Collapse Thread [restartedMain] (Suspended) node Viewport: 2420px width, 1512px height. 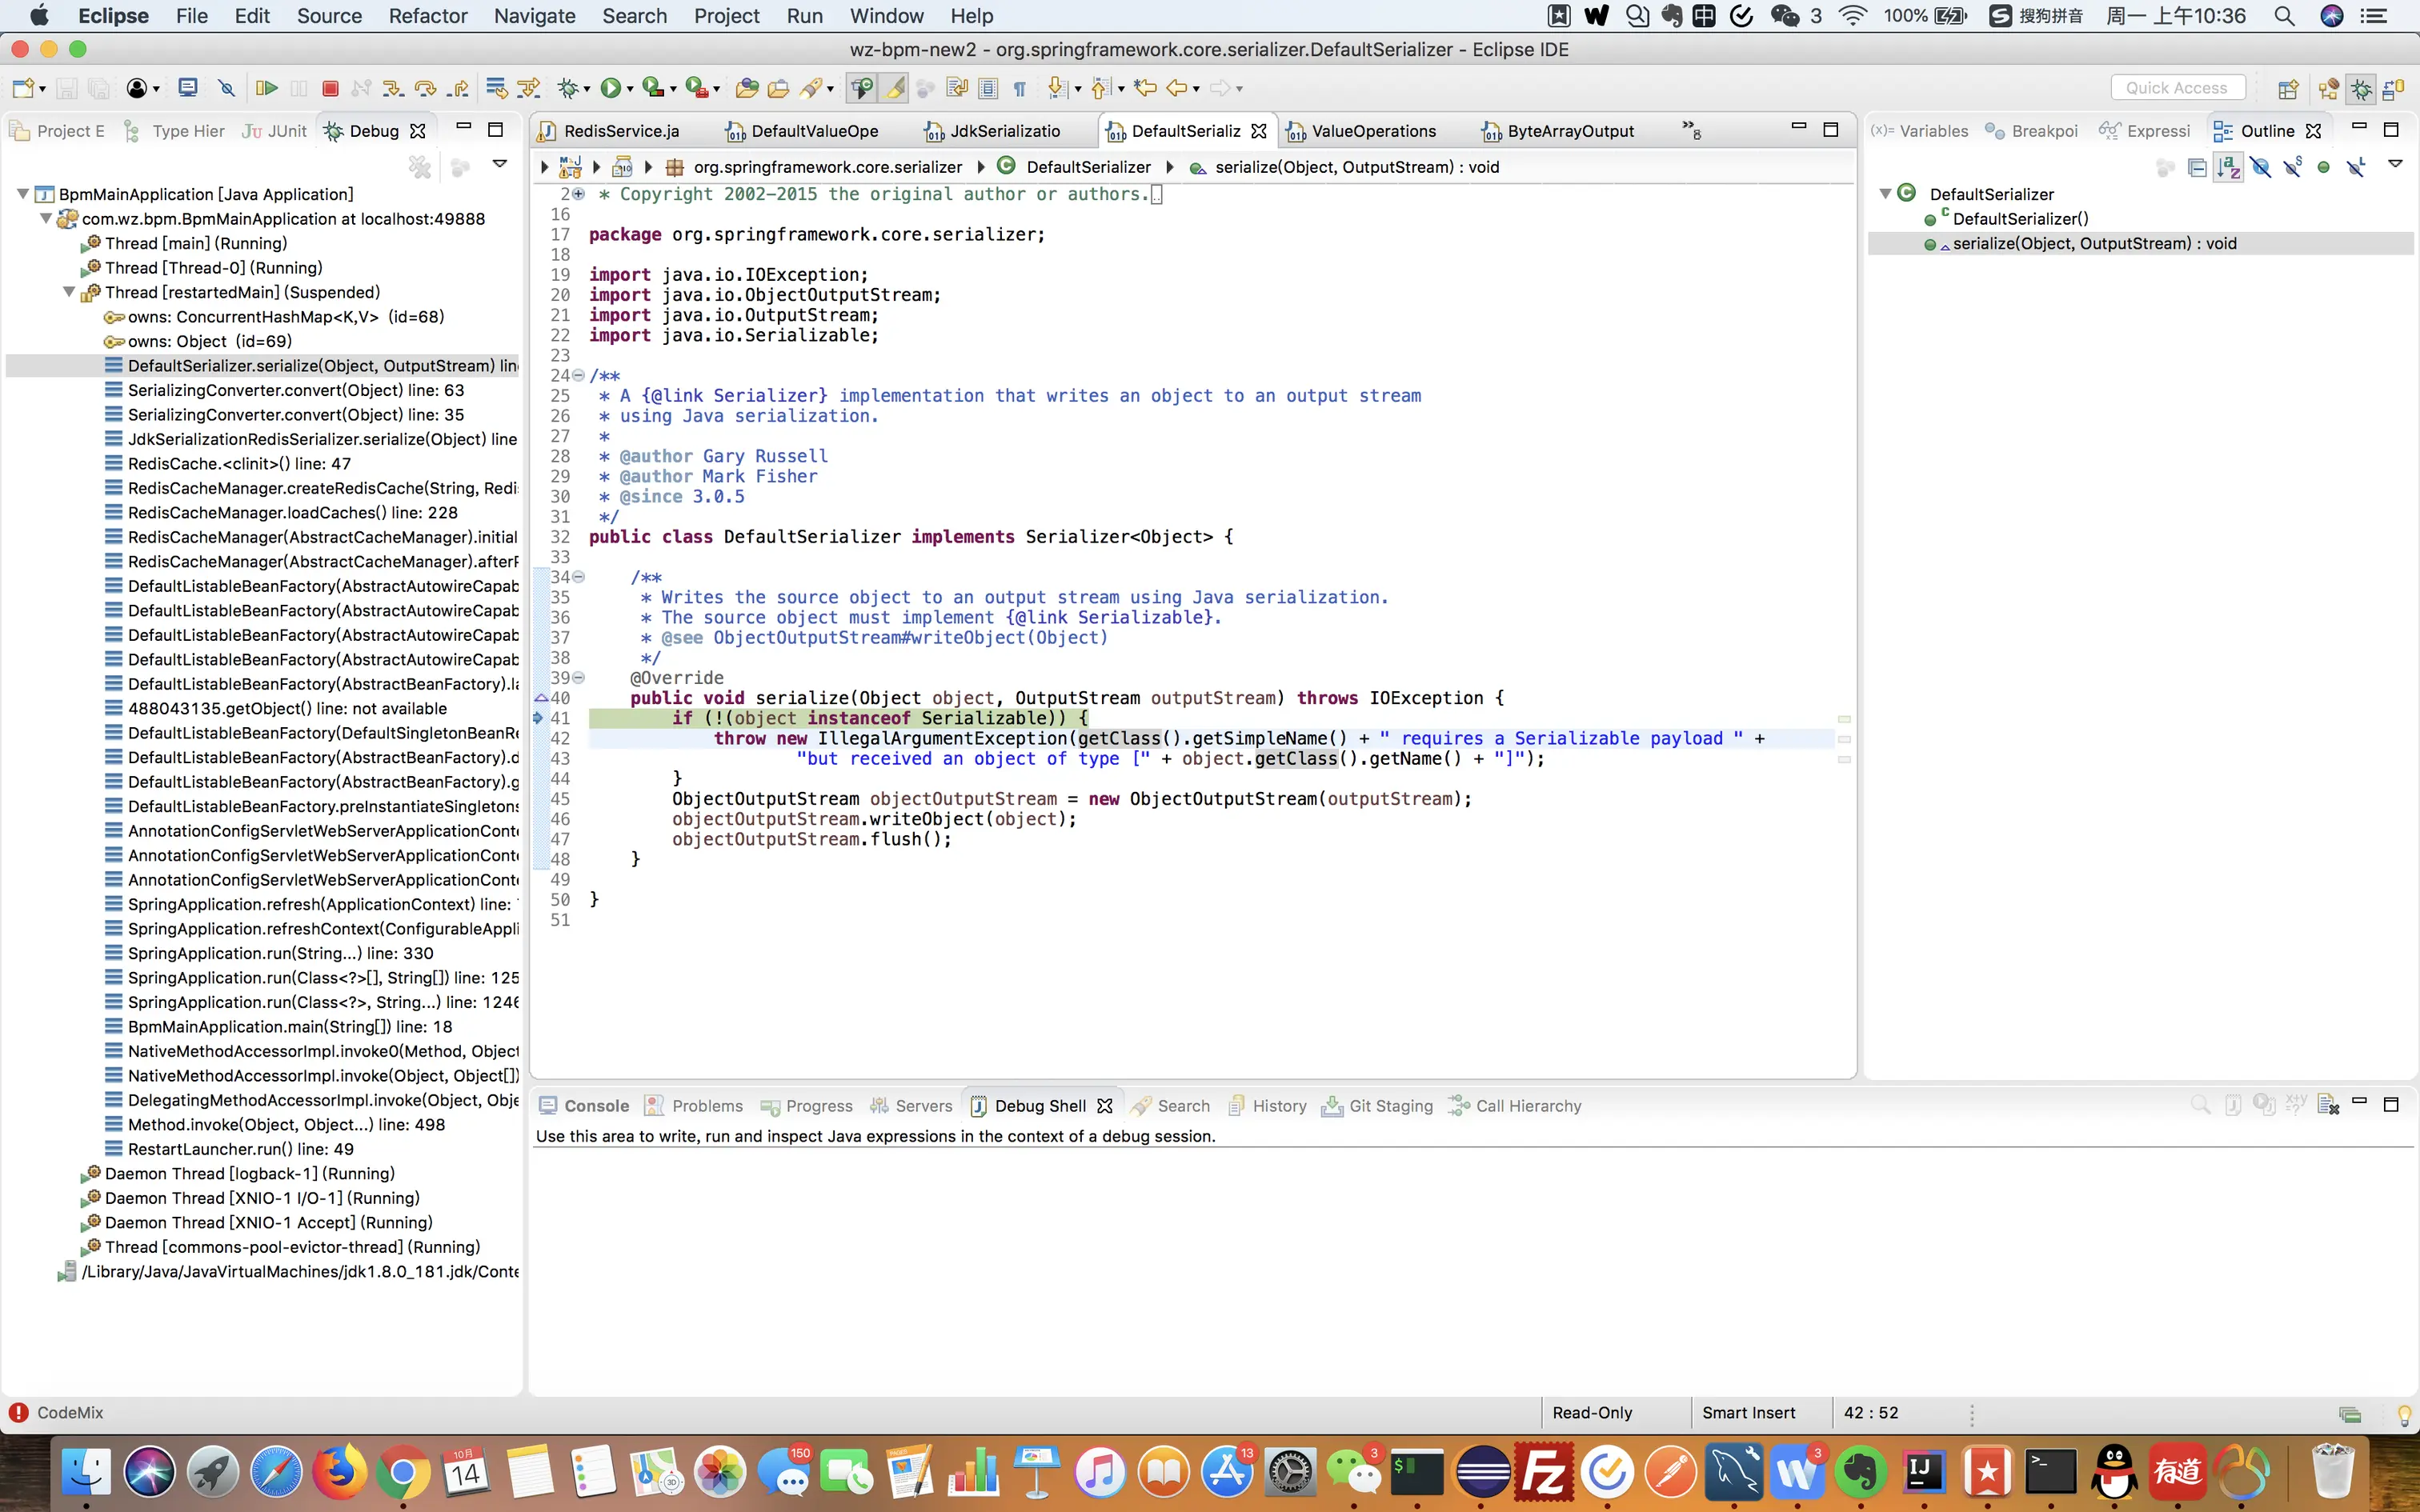[69, 292]
